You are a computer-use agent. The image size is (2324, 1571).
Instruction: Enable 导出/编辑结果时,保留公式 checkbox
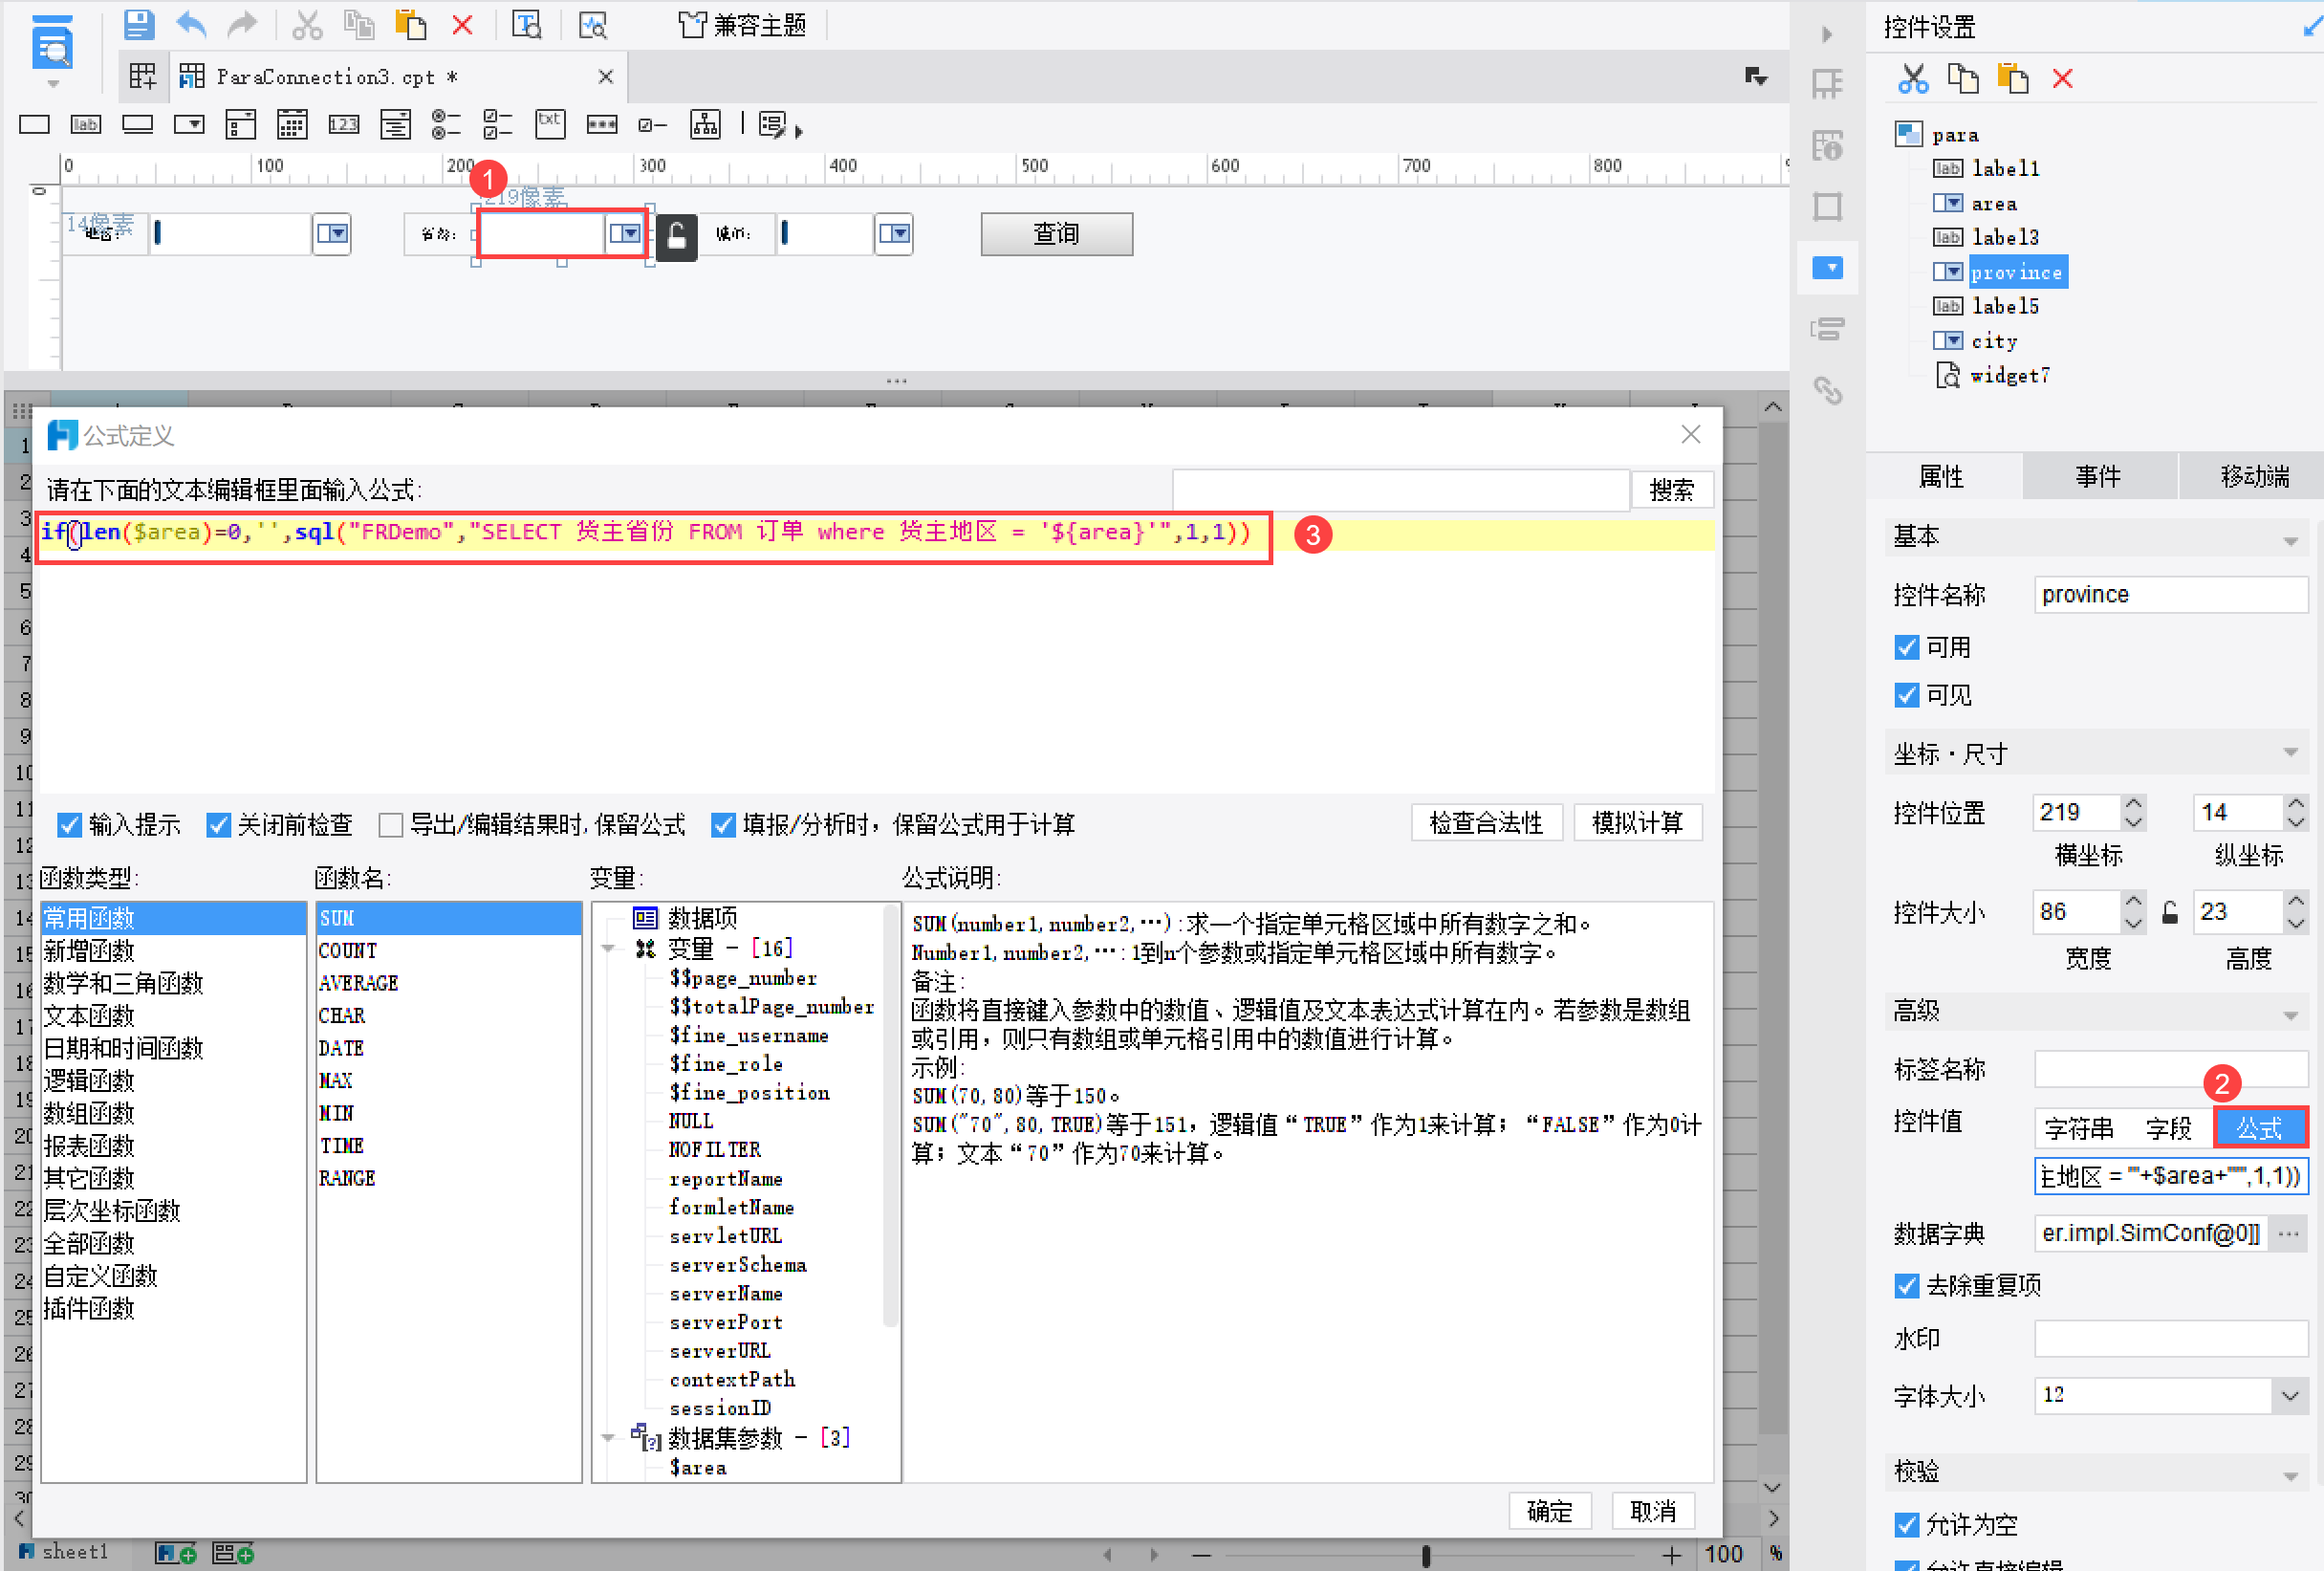pos(391,825)
